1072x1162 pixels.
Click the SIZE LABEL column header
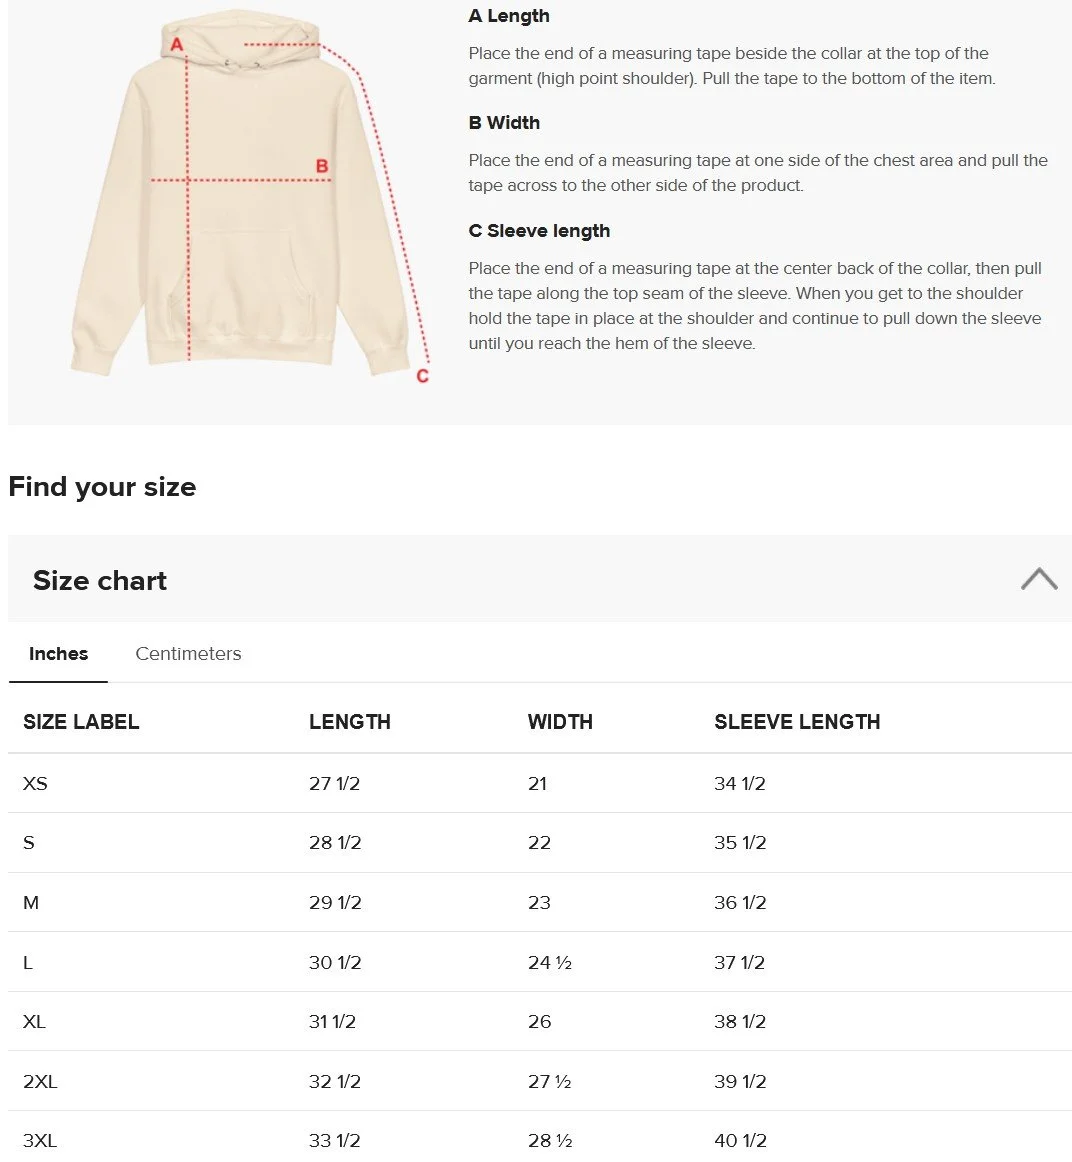pyautogui.click(x=81, y=722)
